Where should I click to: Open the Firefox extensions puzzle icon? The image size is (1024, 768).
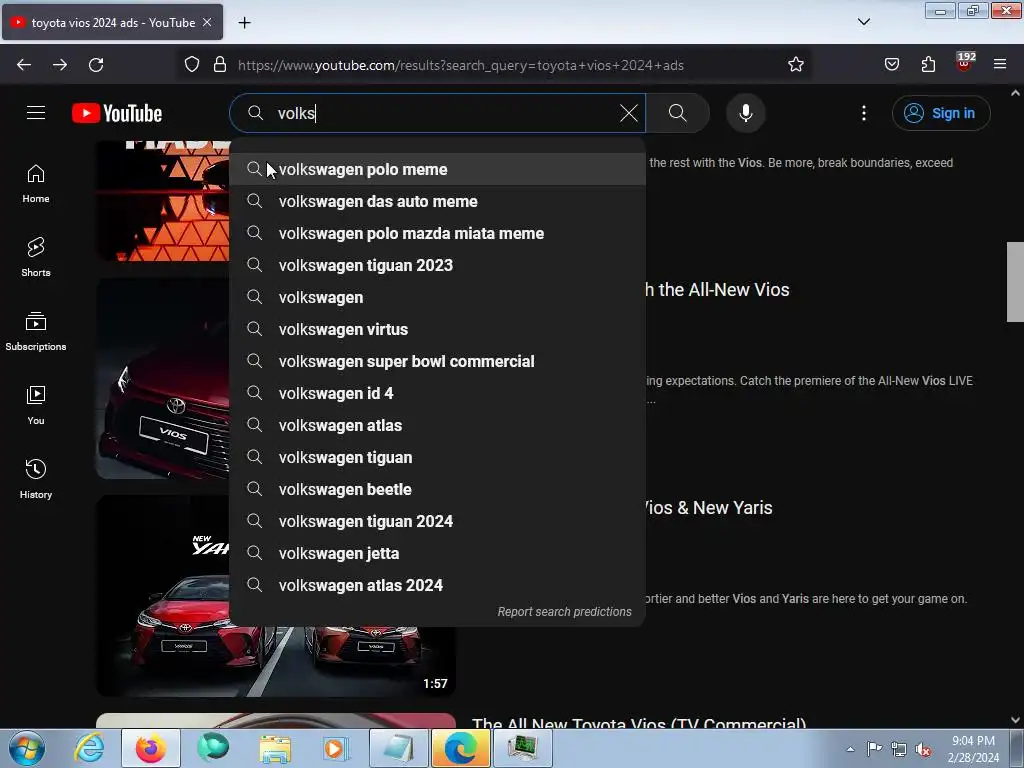pos(928,65)
